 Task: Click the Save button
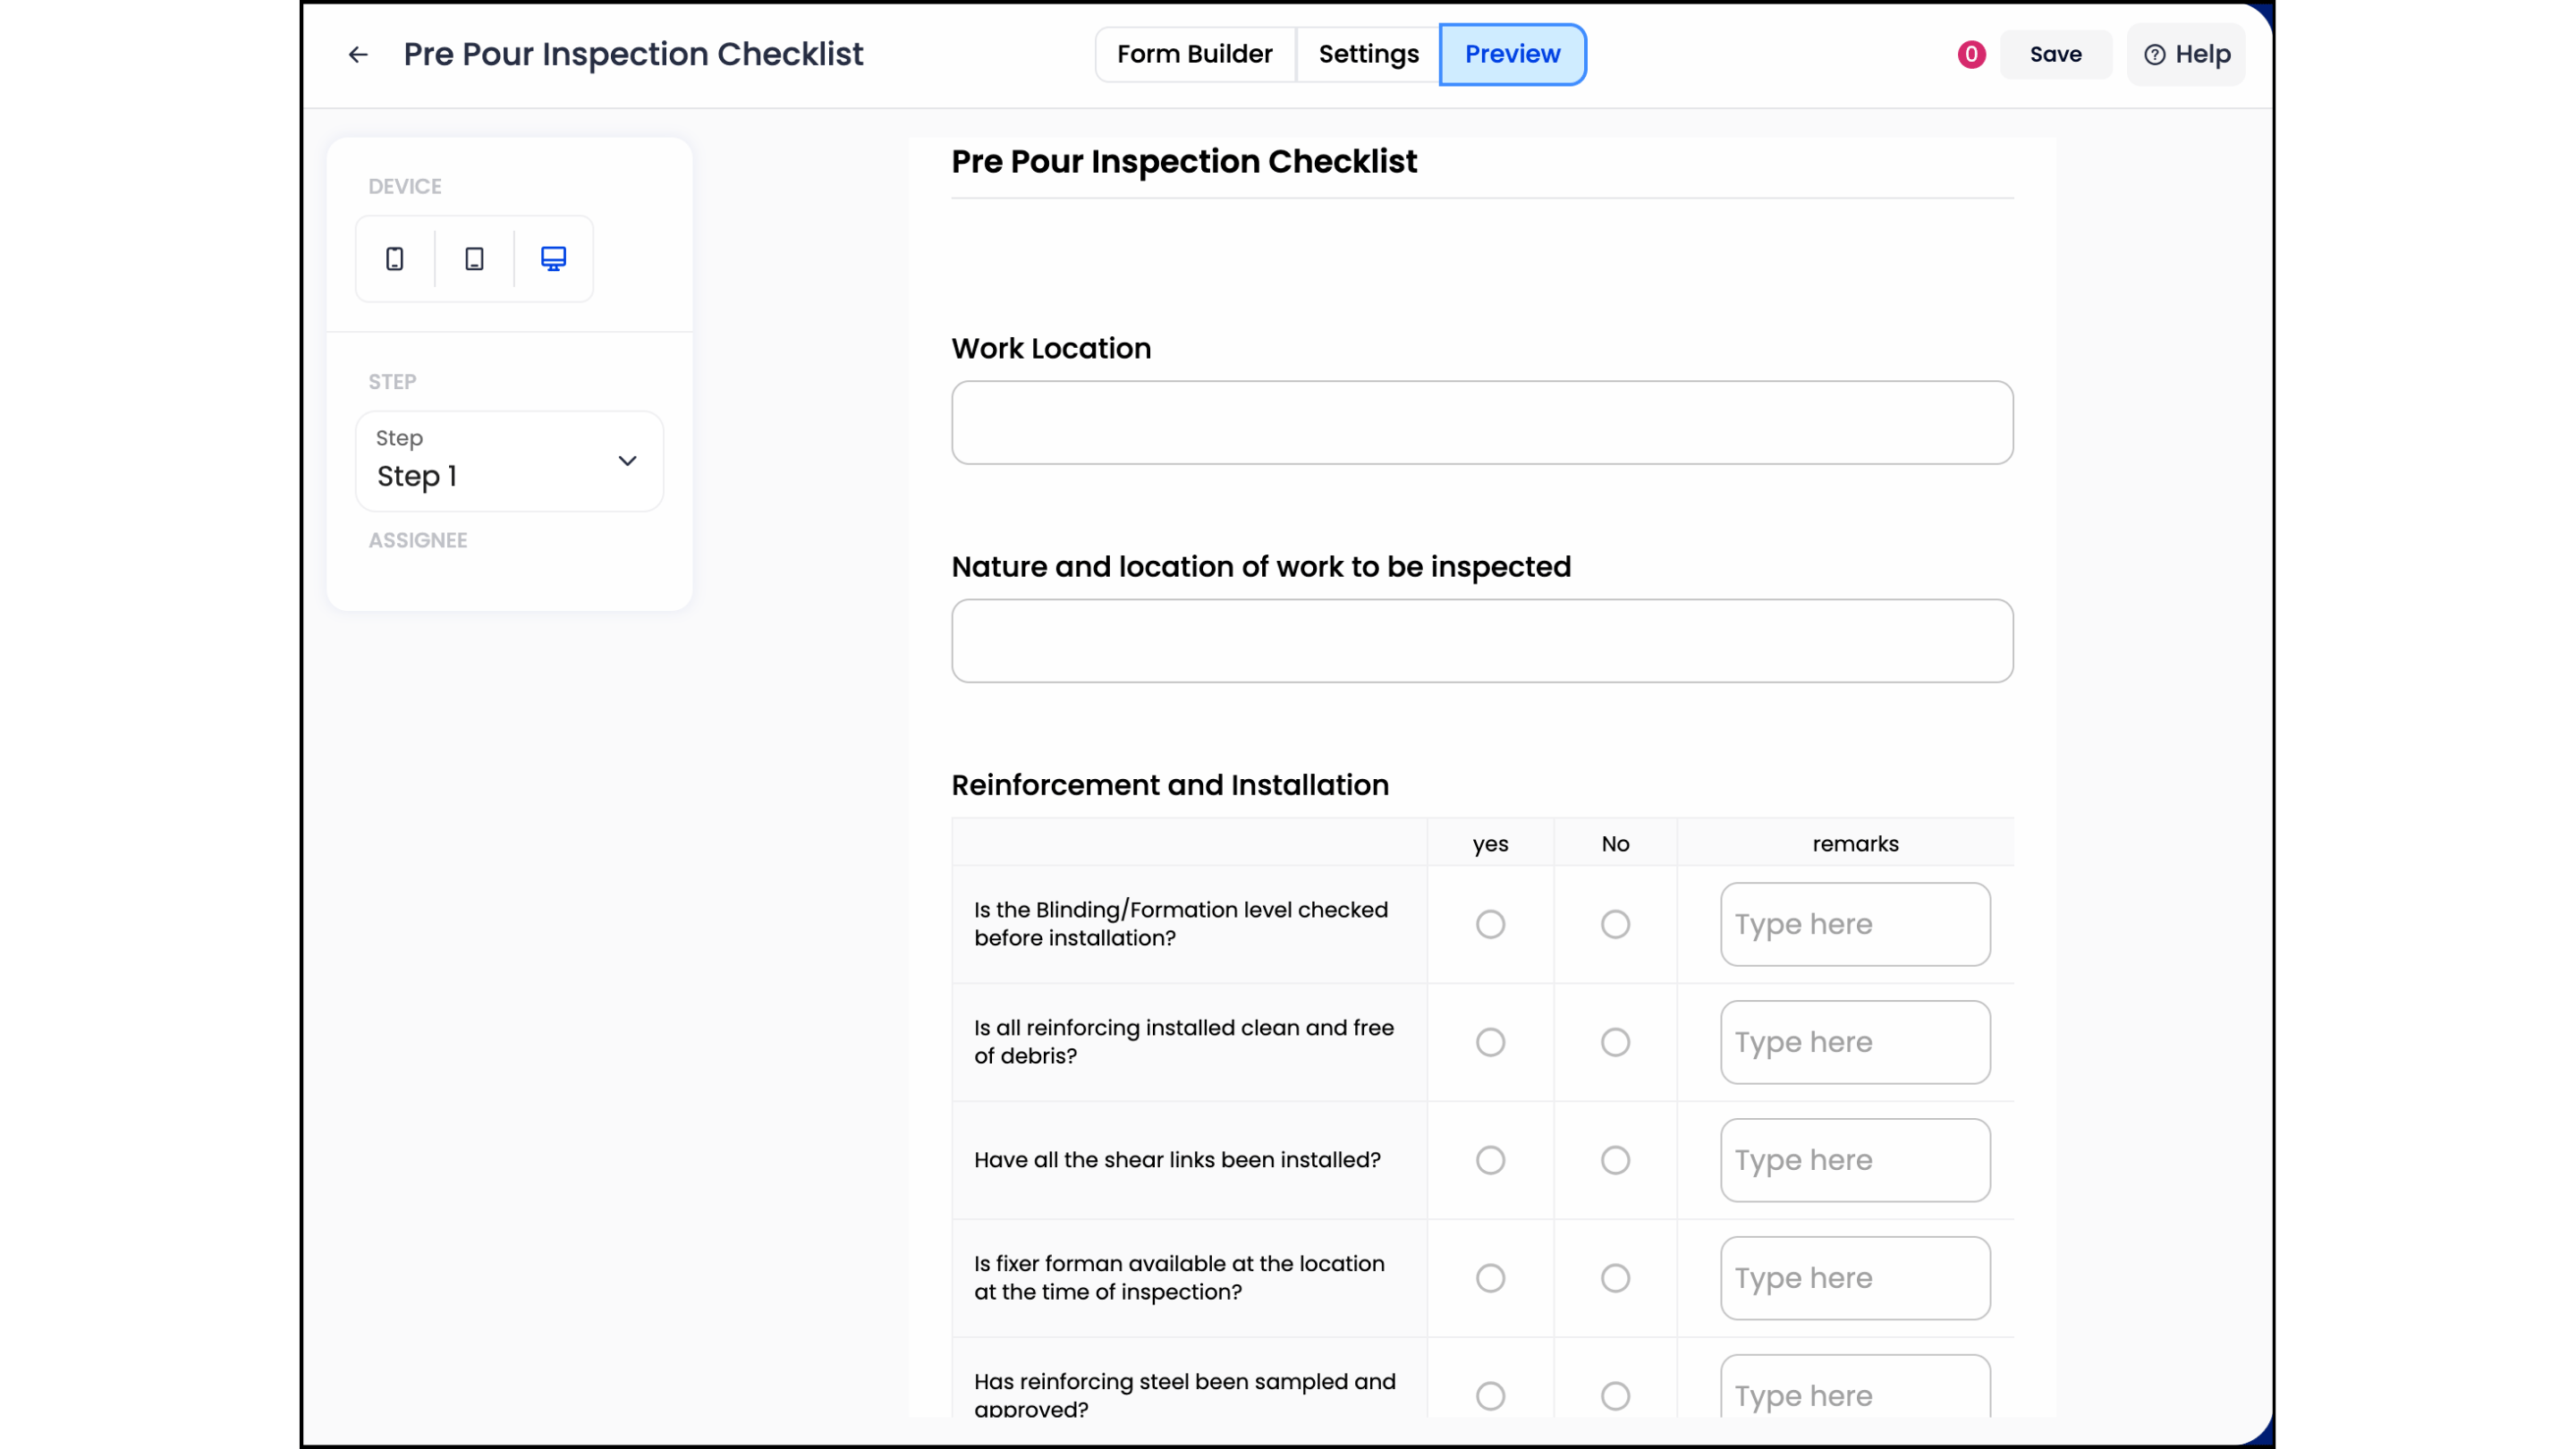[x=2056, y=54]
